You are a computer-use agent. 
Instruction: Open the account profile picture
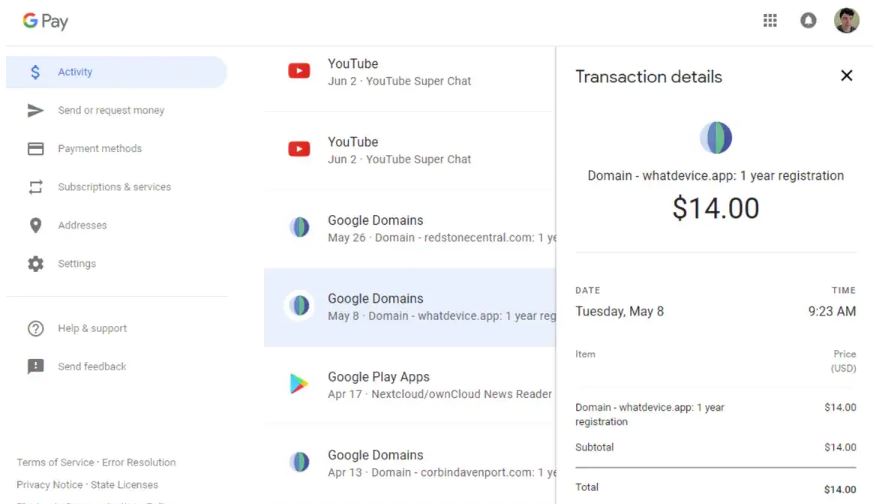click(846, 21)
